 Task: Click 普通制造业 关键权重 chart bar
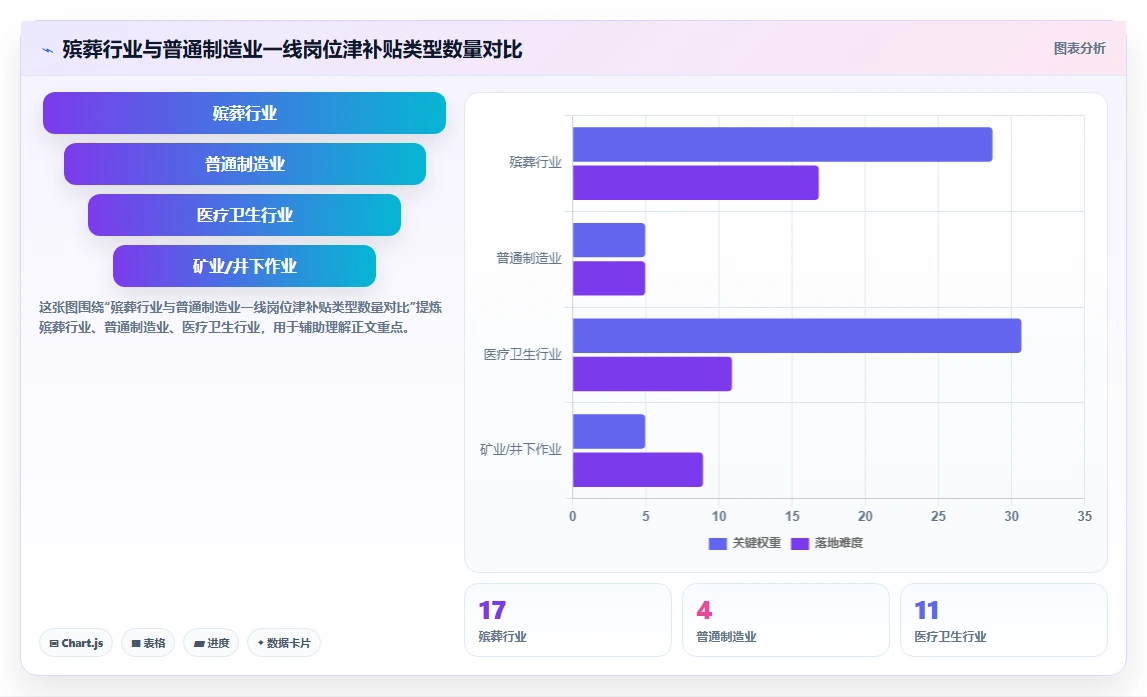pos(609,240)
